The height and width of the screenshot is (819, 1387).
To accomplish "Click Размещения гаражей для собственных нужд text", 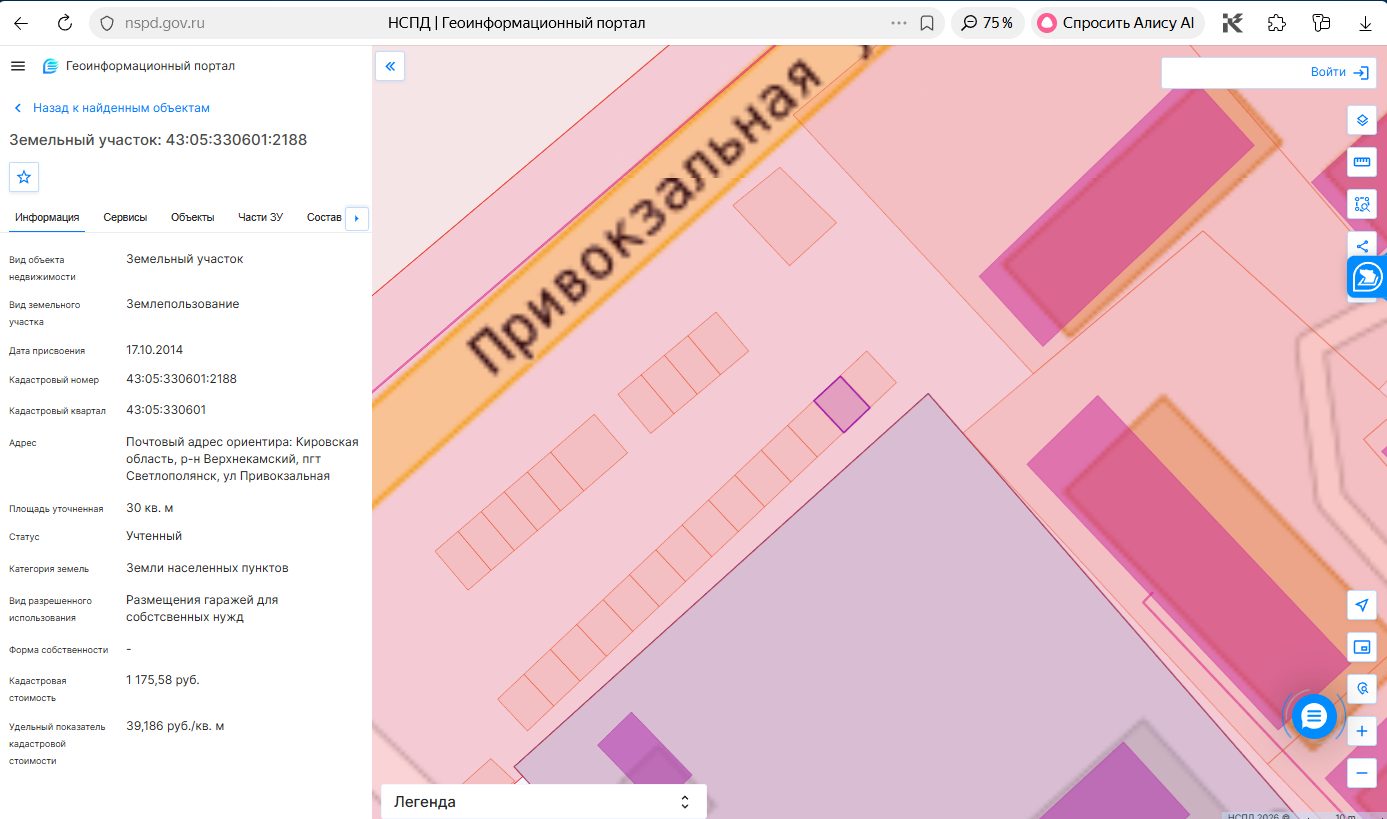I will pyautogui.click(x=202, y=608).
